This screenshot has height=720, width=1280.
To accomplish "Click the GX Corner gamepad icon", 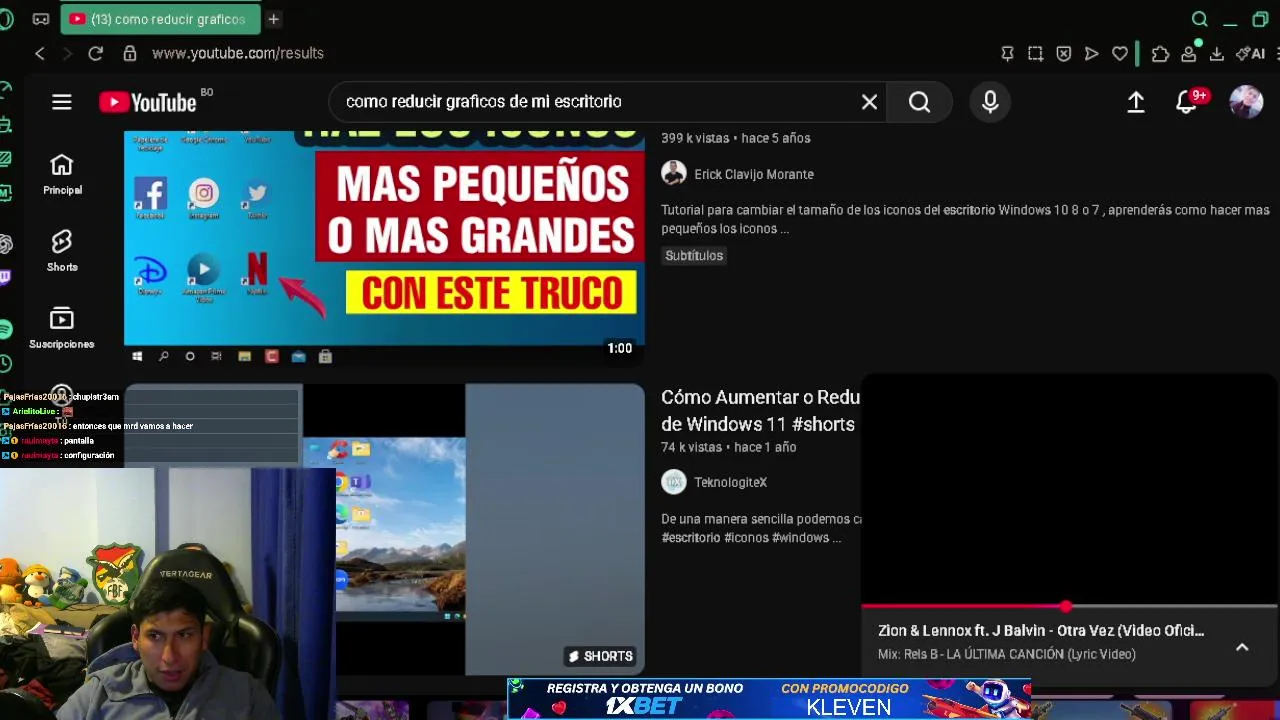I will 40,19.
